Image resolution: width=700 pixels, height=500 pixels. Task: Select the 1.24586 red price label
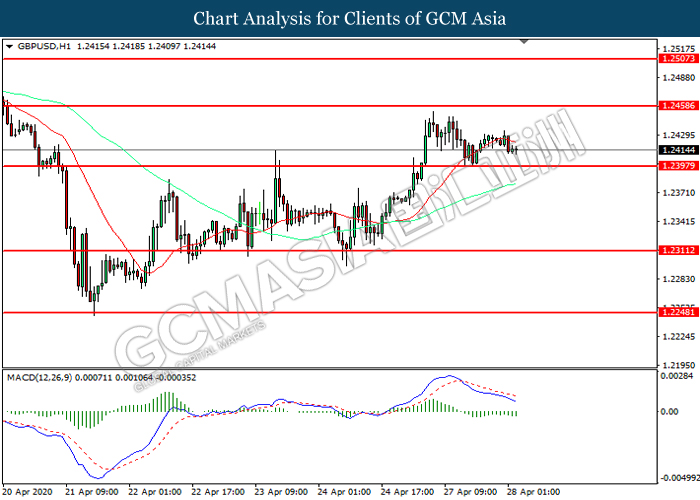click(x=678, y=106)
